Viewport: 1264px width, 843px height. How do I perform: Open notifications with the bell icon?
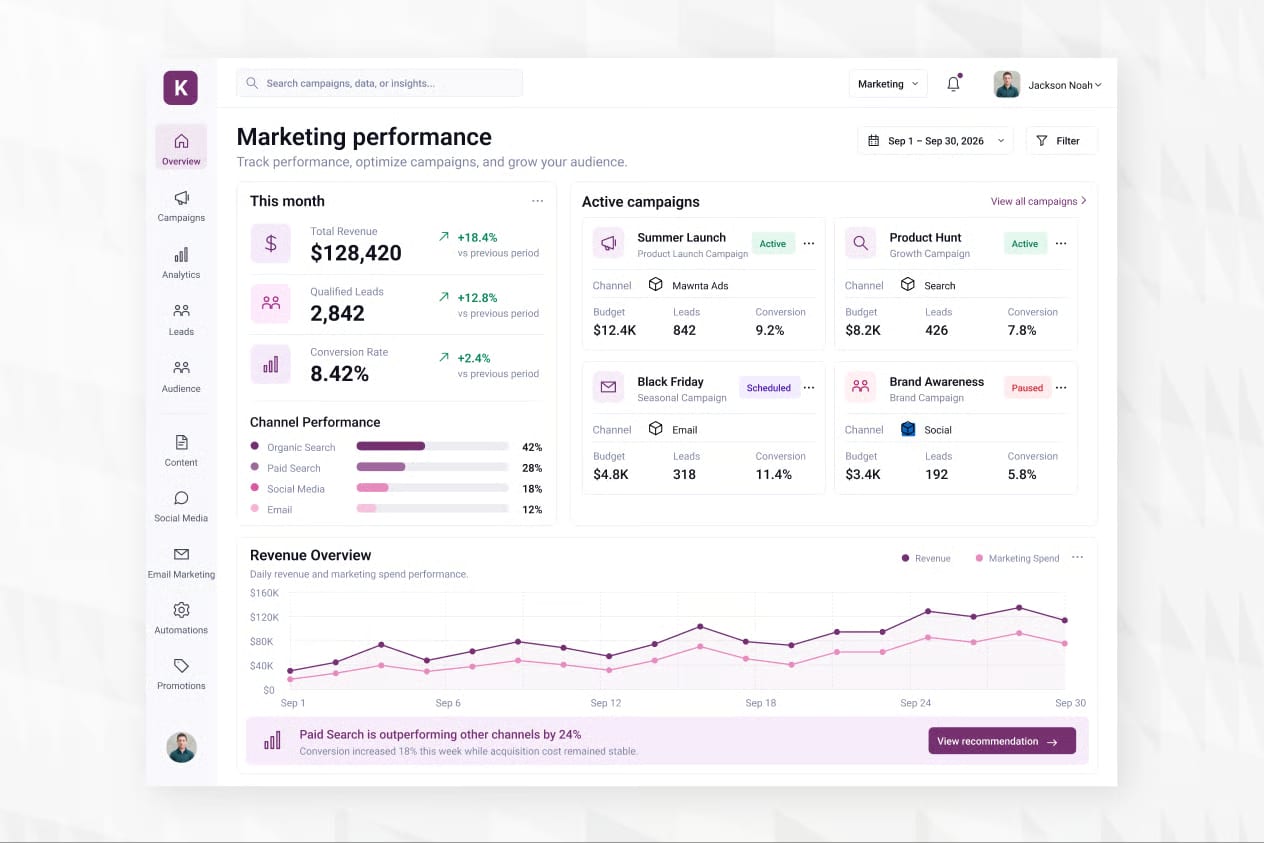click(x=953, y=84)
